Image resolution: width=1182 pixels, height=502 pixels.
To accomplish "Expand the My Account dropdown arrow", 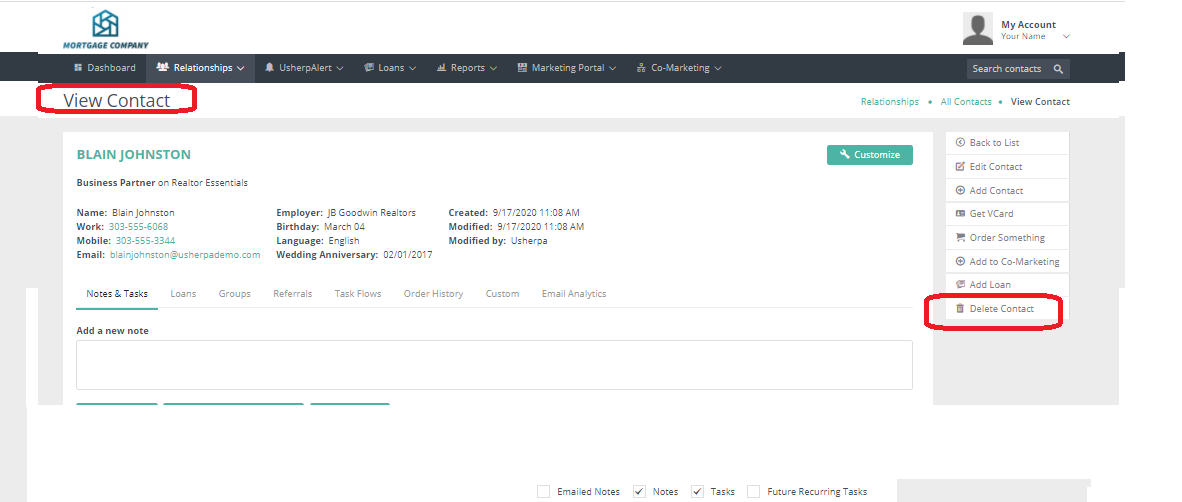I will click(x=1066, y=37).
